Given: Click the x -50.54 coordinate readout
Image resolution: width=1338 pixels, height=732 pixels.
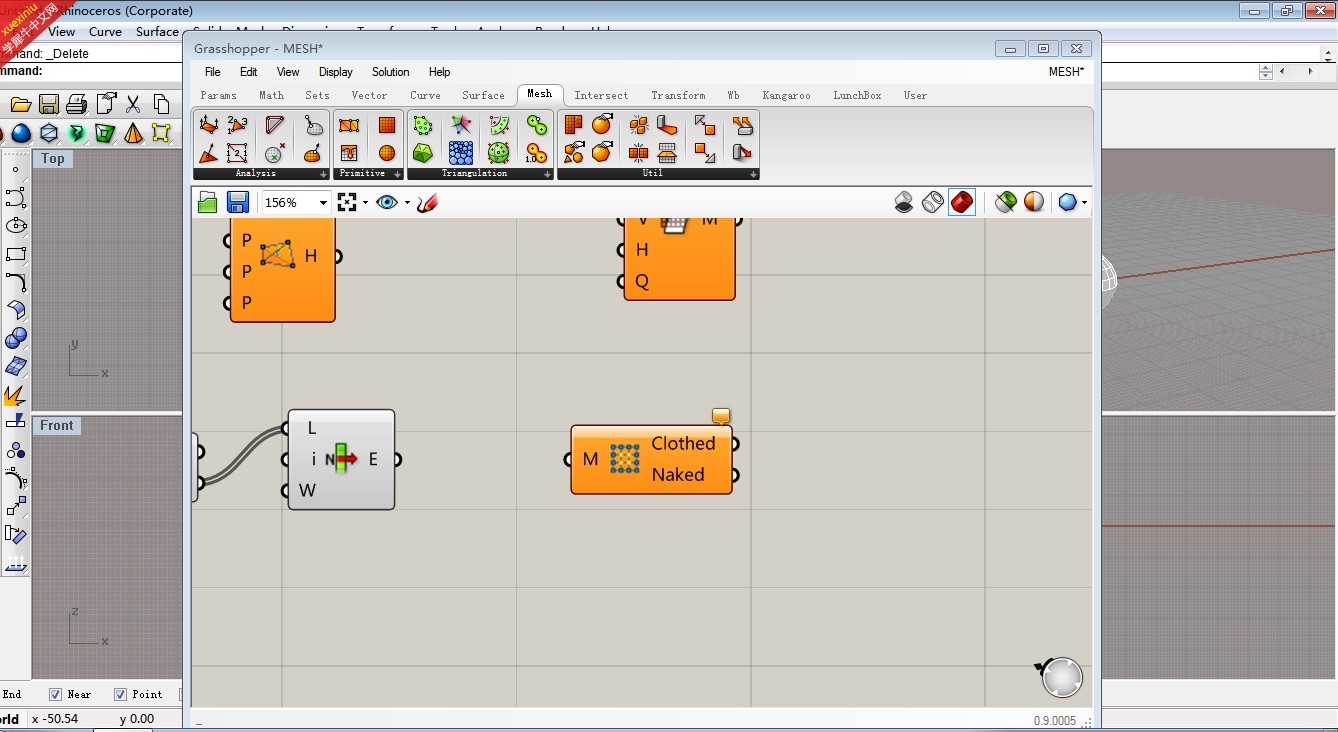Looking at the screenshot, I should [x=55, y=718].
